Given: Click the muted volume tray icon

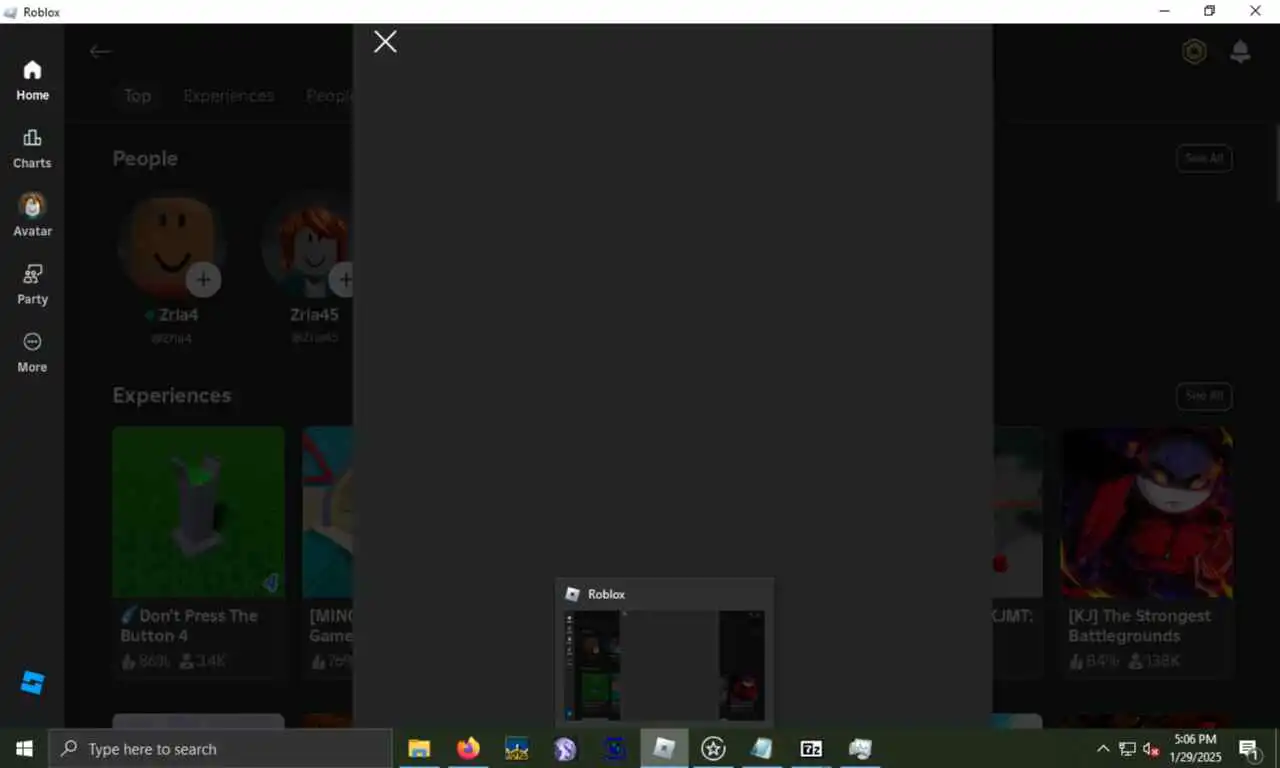Looking at the screenshot, I should [x=1152, y=749].
